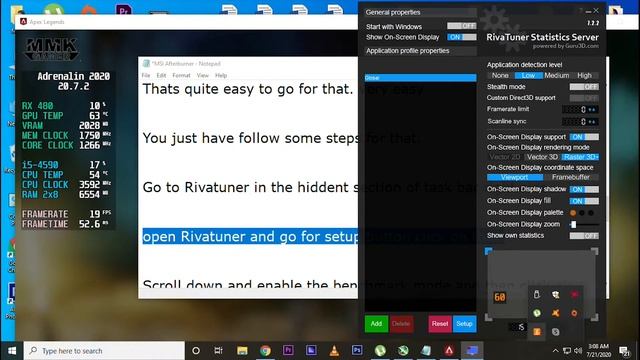640x360 pixels.
Task: Toggle the On-Screen Display fill switch
Action: tap(584, 201)
